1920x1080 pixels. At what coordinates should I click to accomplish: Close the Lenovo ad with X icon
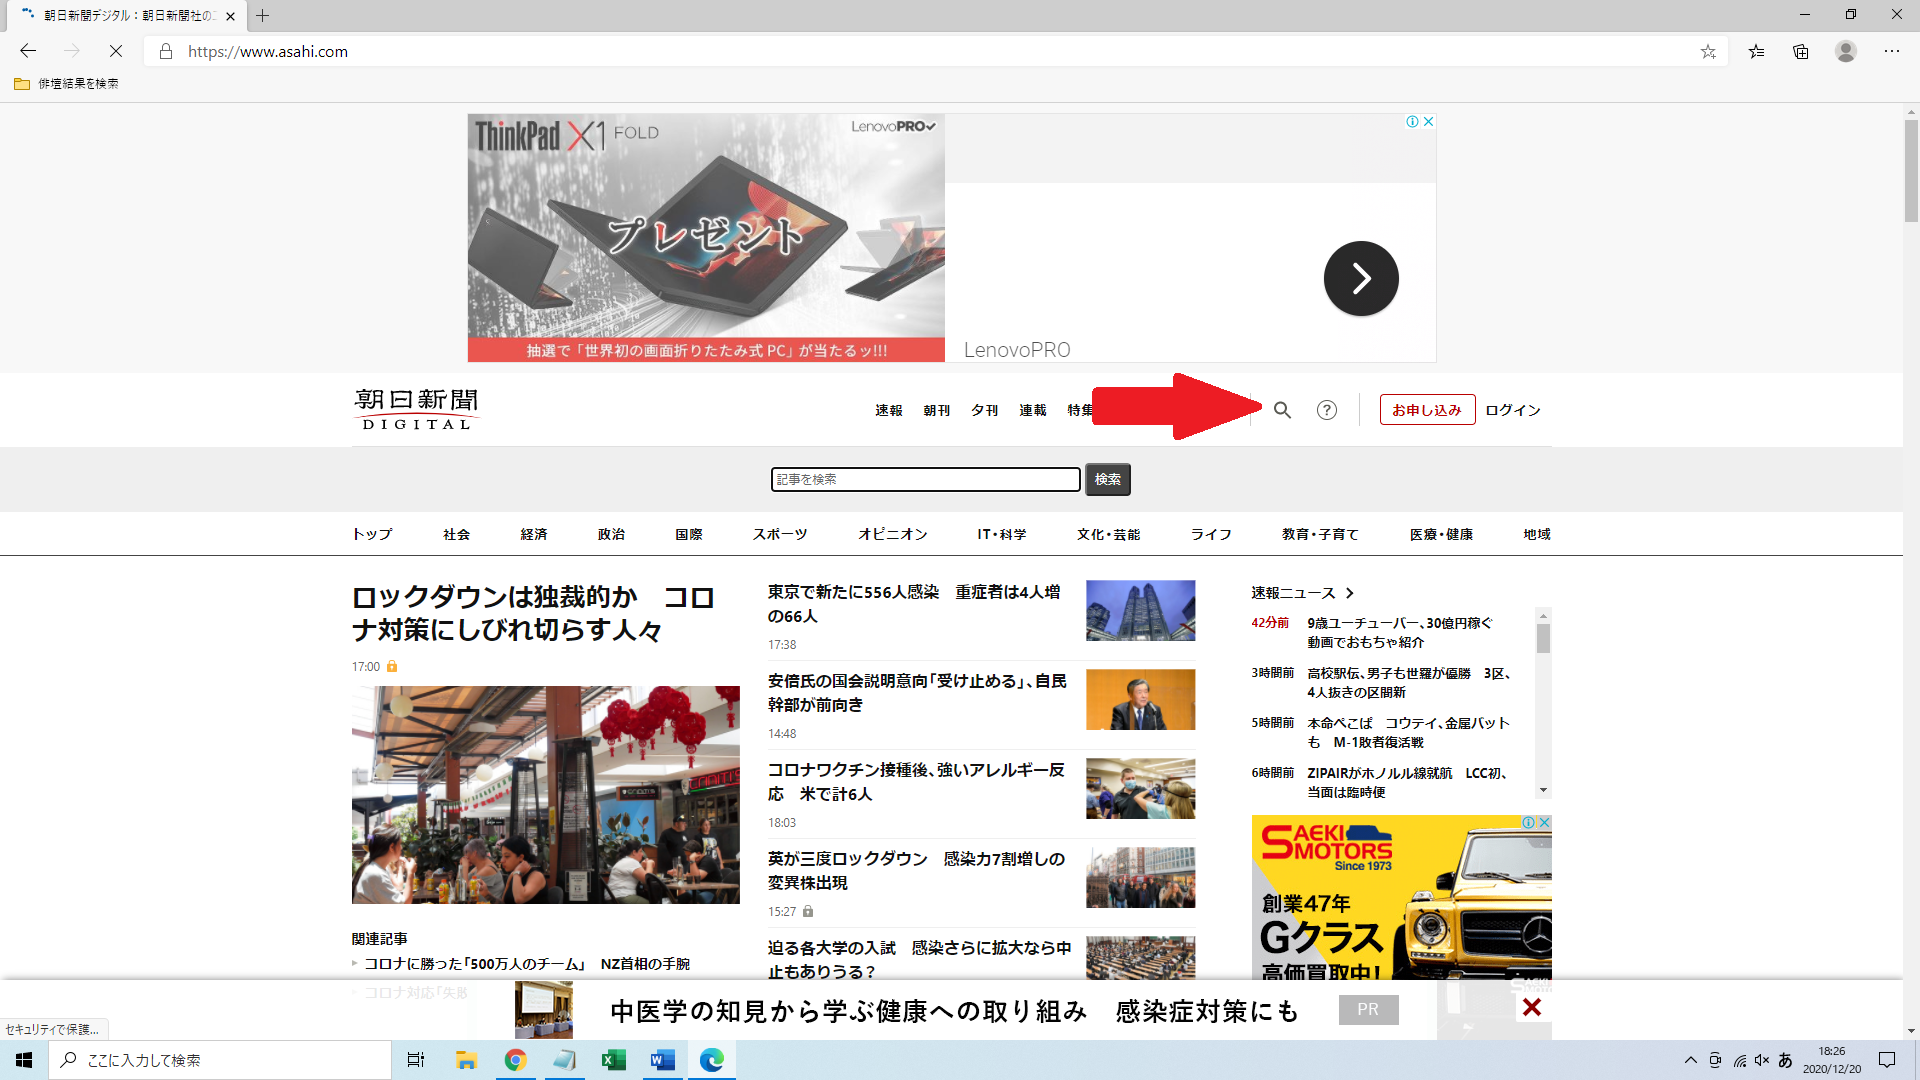point(1429,121)
